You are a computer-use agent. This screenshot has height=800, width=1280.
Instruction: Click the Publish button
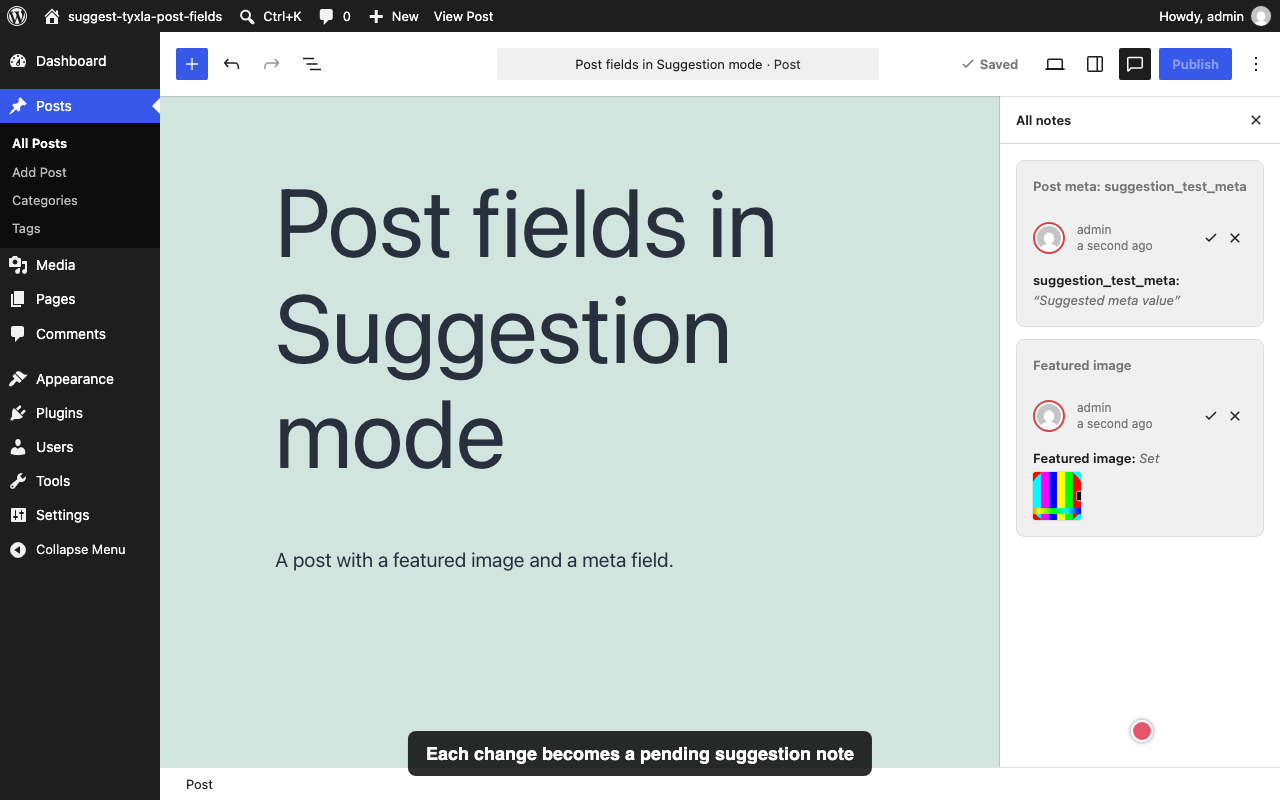[1195, 64]
